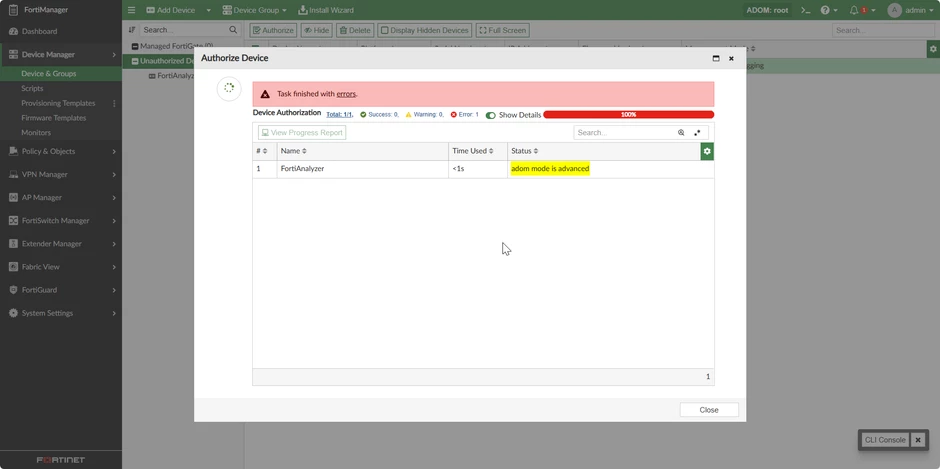Open the Add Device dropdown arrow
This screenshot has height=469, width=940.
(x=209, y=10)
